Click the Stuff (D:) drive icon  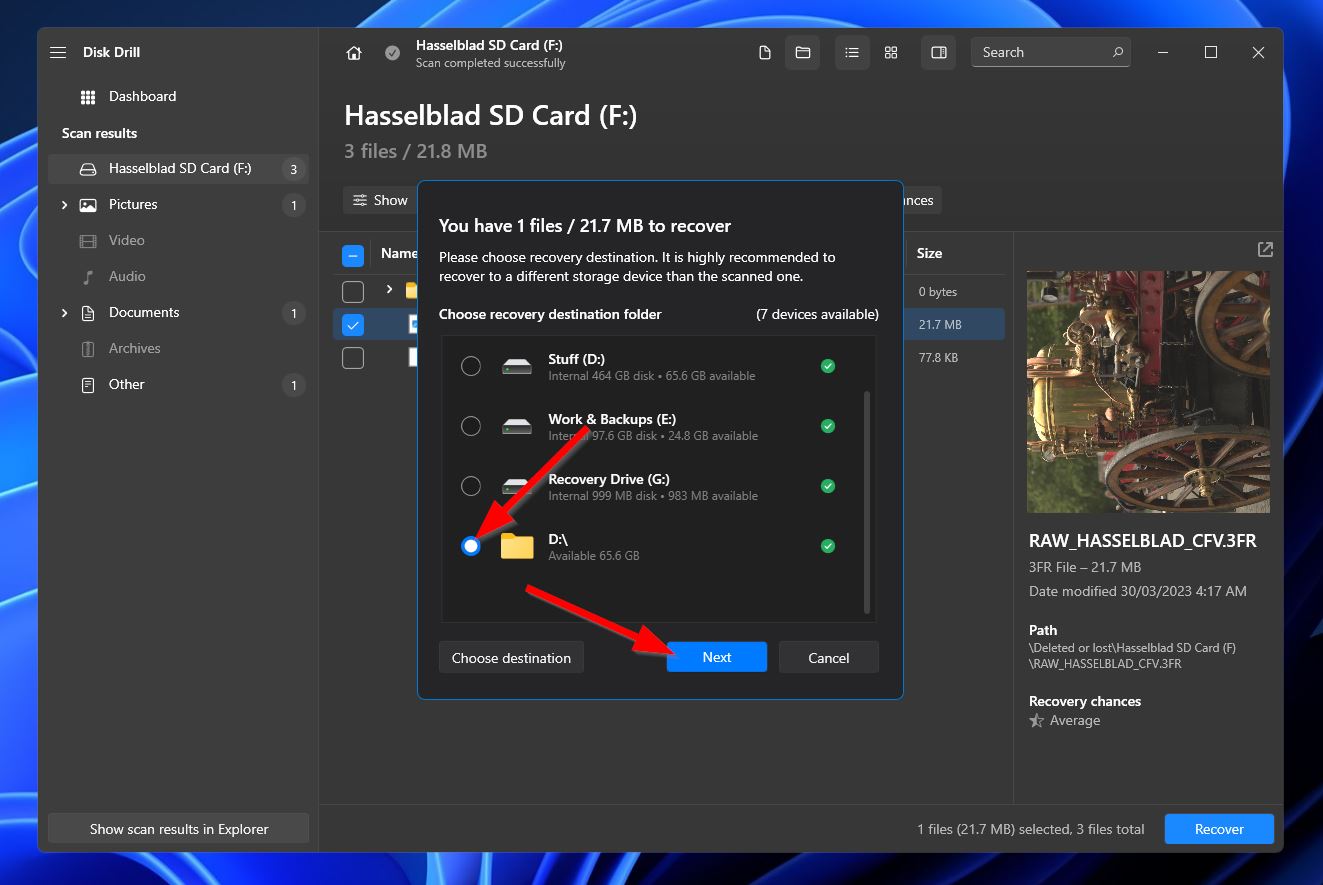pyautogui.click(x=517, y=367)
